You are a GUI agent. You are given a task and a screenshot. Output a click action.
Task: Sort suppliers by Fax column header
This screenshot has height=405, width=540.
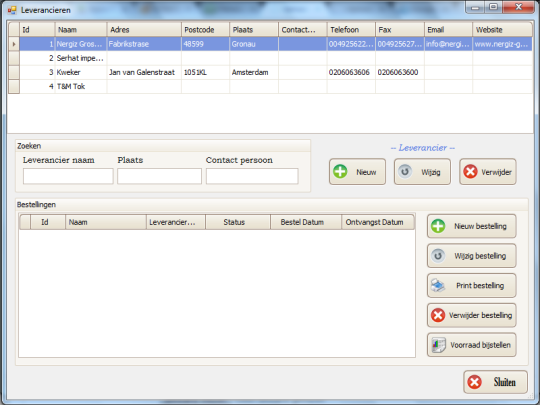pos(400,30)
